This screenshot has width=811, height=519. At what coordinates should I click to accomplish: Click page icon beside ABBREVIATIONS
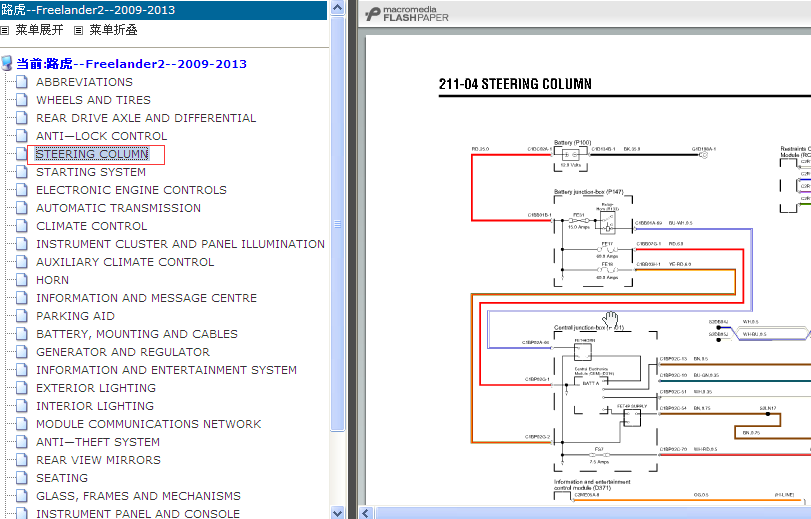pos(22,82)
